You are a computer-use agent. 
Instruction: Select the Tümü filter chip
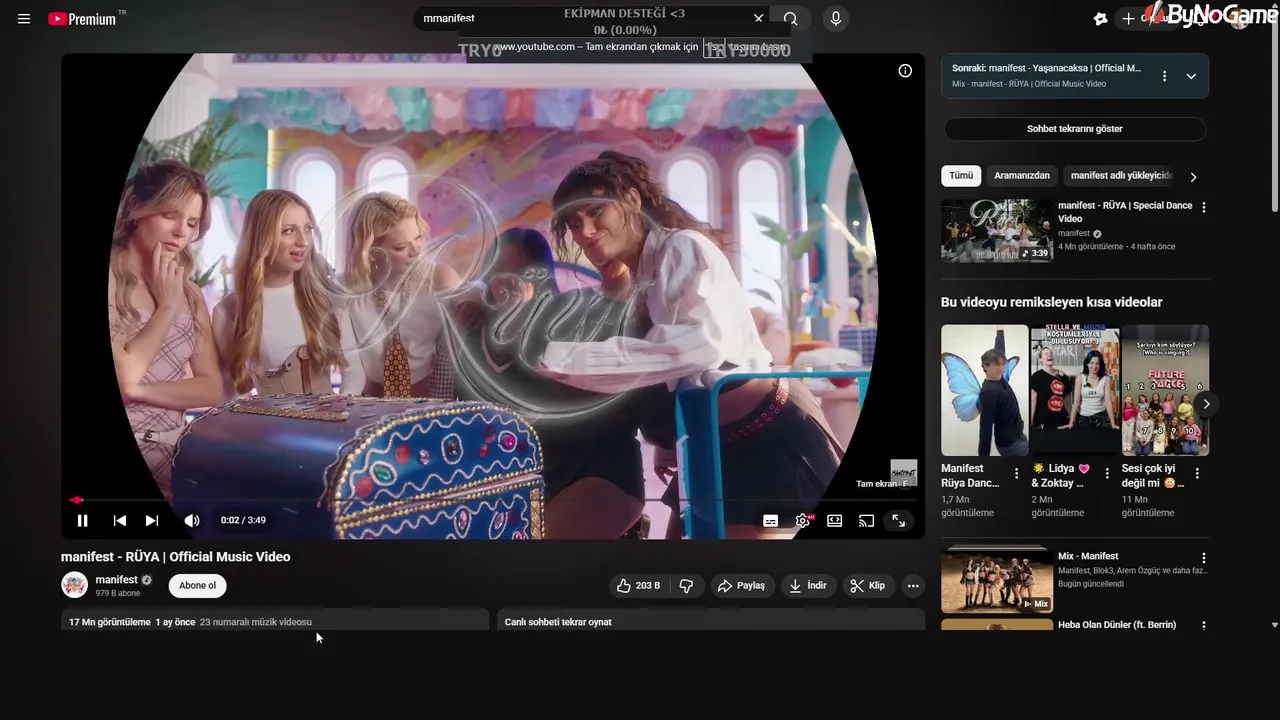[x=961, y=175]
